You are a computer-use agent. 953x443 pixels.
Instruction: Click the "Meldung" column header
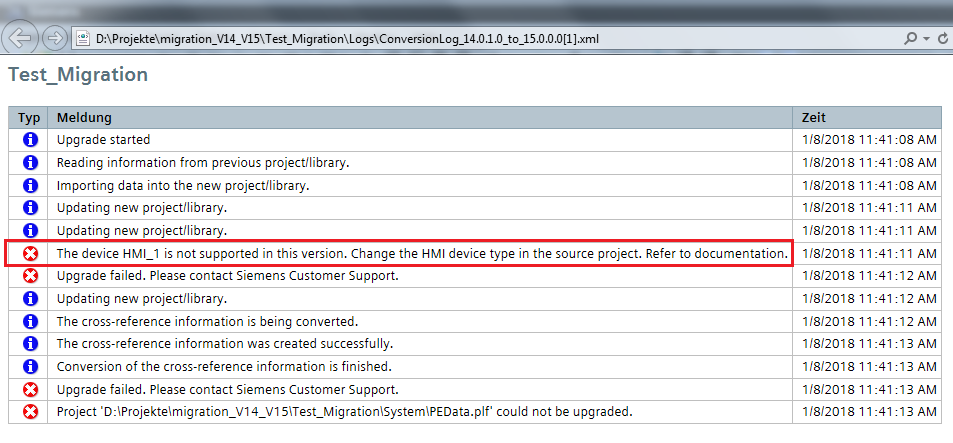tap(84, 118)
